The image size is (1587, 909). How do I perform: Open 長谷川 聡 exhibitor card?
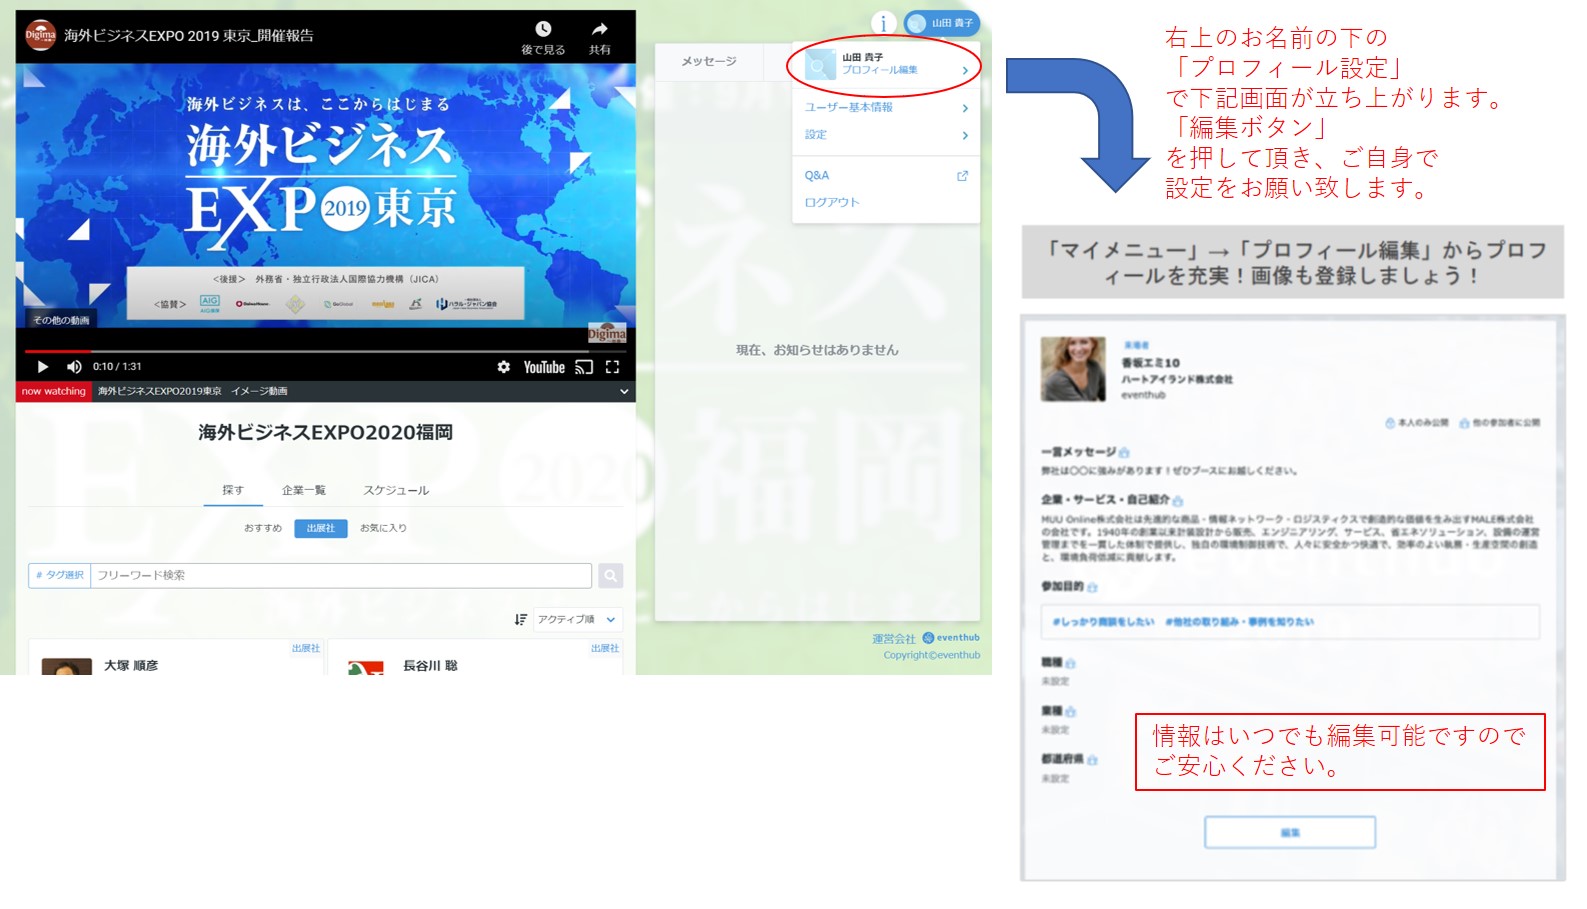click(x=475, y=658)
